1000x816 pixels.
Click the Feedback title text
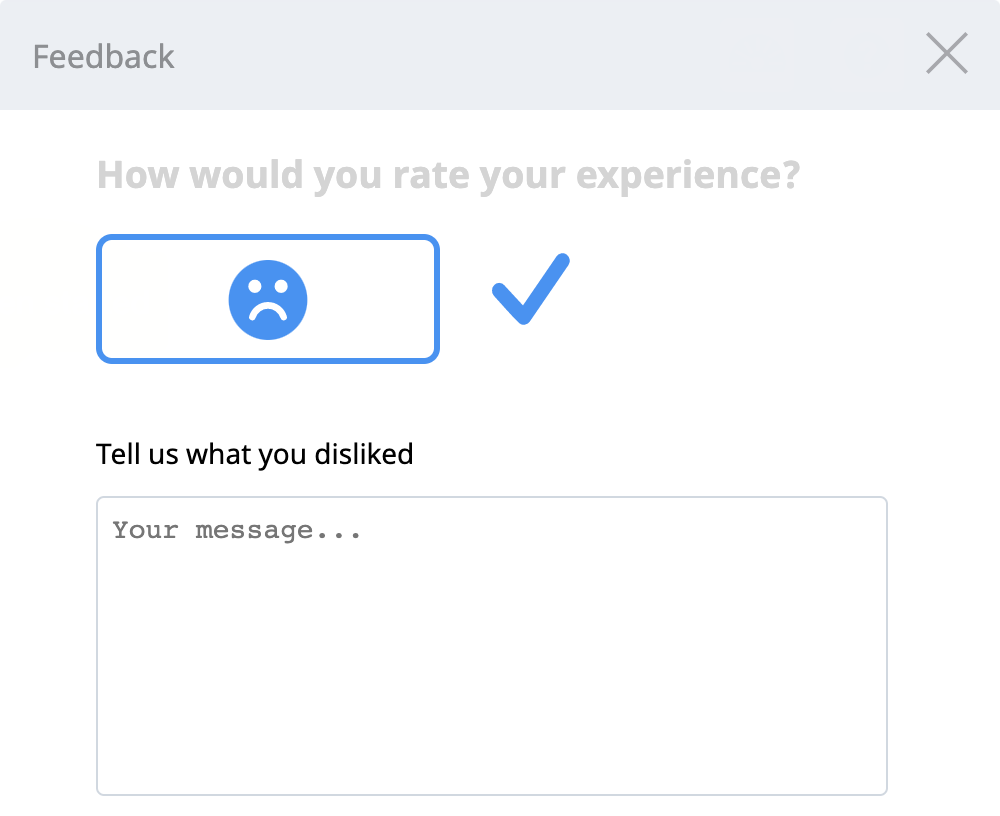click(x=103, y=56)
